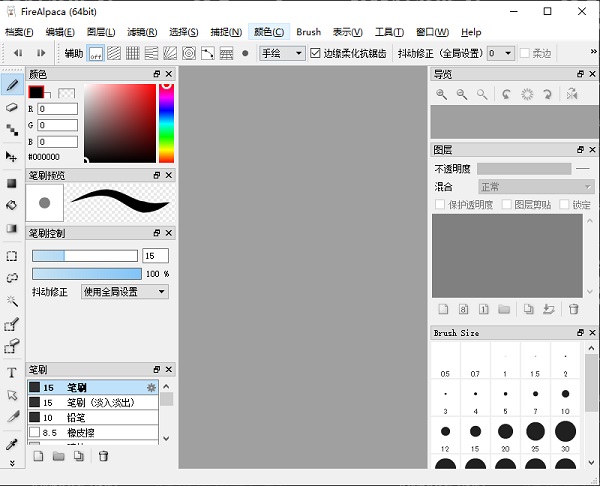The height and width of the screenshot is (486, 600).
Task: Select the Bucket fill tool
Action: click(x=12, y=205)
